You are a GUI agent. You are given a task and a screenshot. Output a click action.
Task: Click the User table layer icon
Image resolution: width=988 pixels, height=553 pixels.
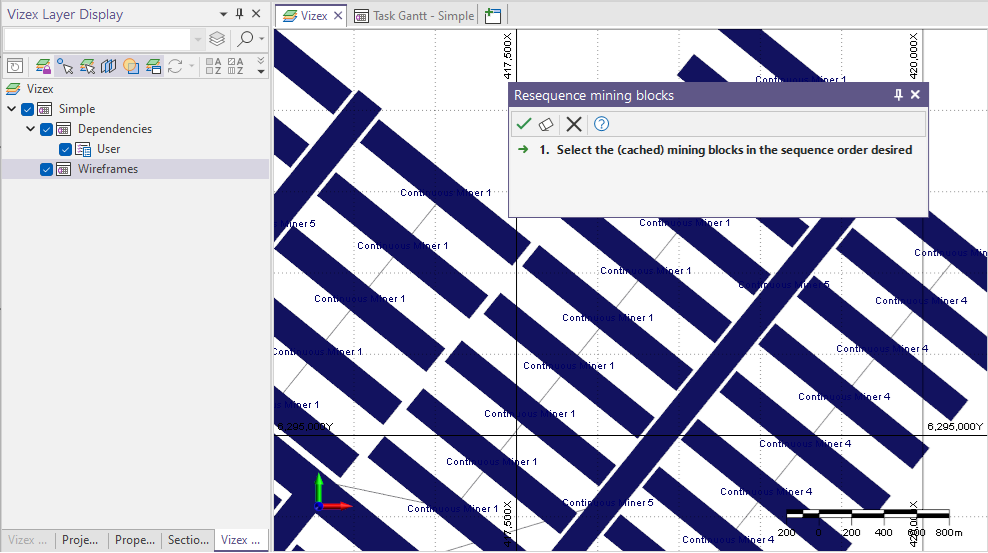(x=83, y=149)
